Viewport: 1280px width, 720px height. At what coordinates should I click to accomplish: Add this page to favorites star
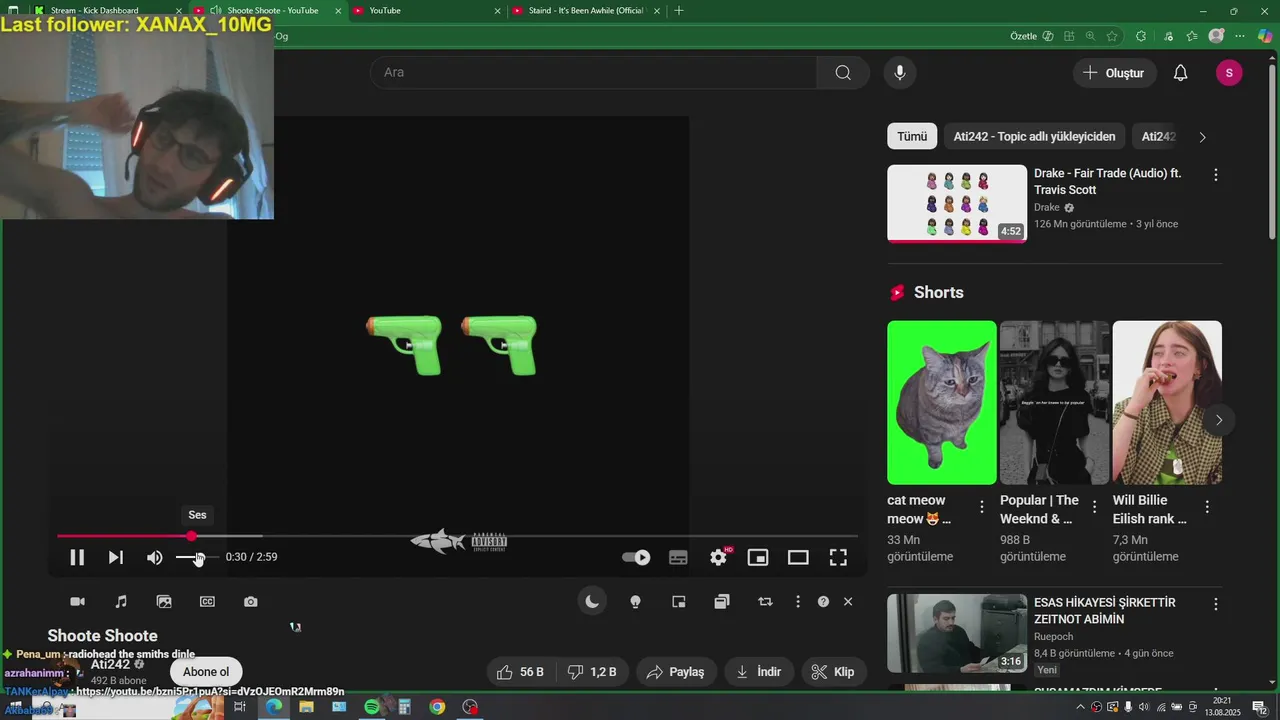tap(1112, 36)
